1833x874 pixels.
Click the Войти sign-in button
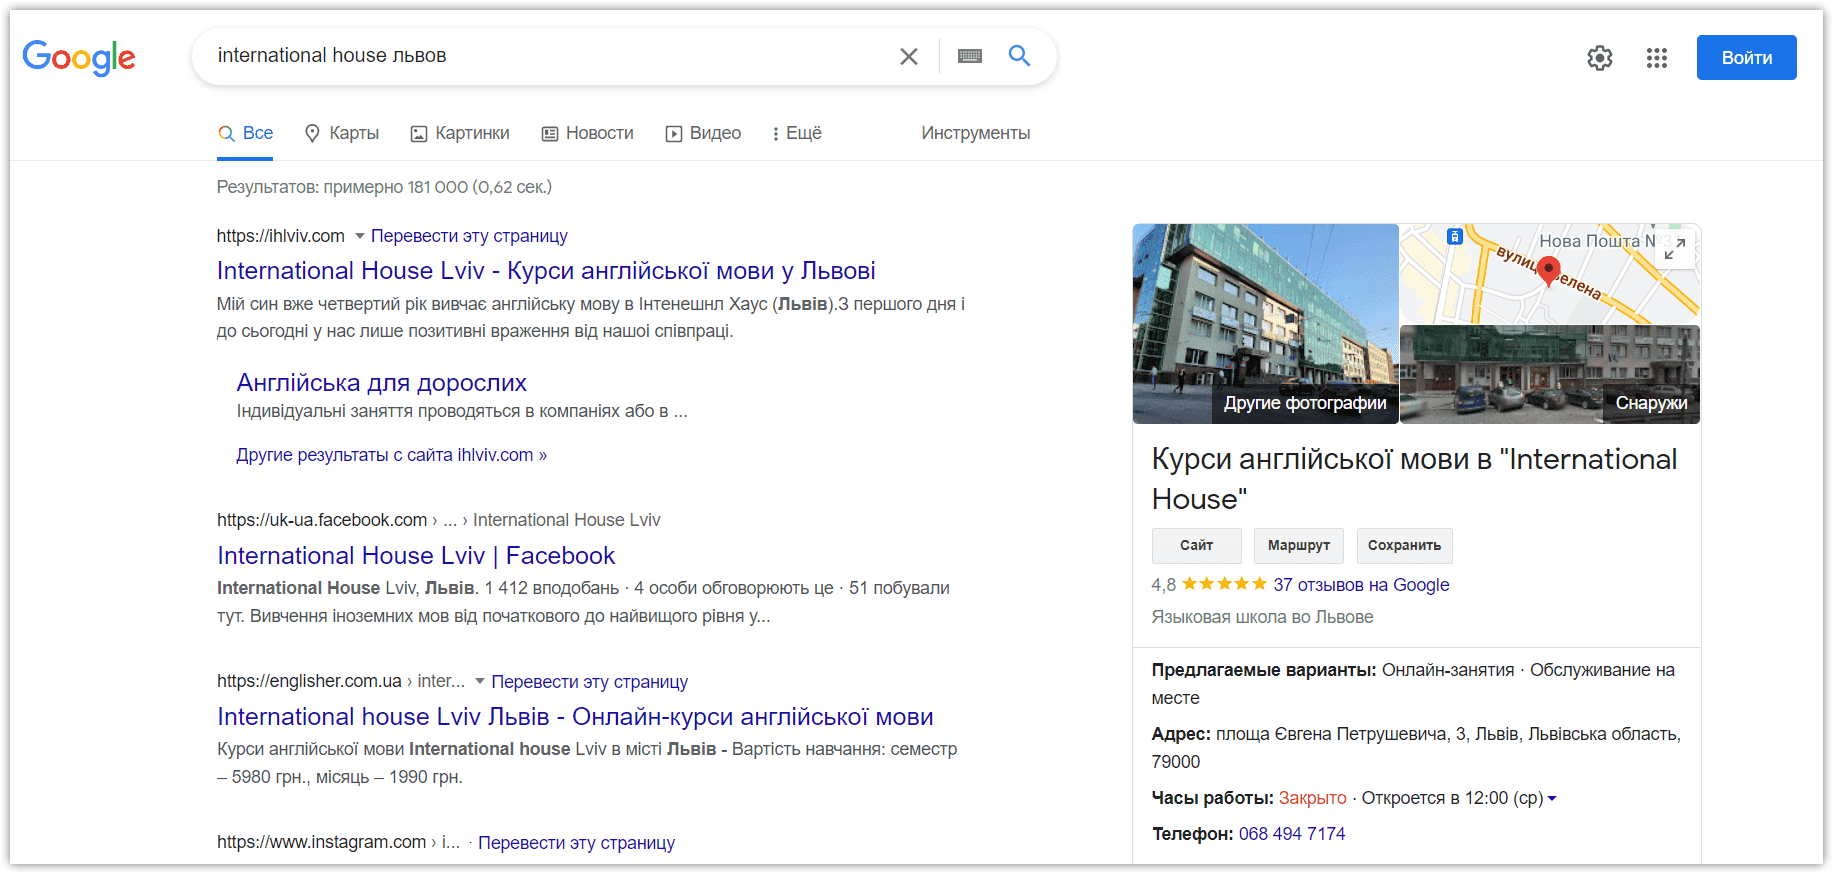1746,58
